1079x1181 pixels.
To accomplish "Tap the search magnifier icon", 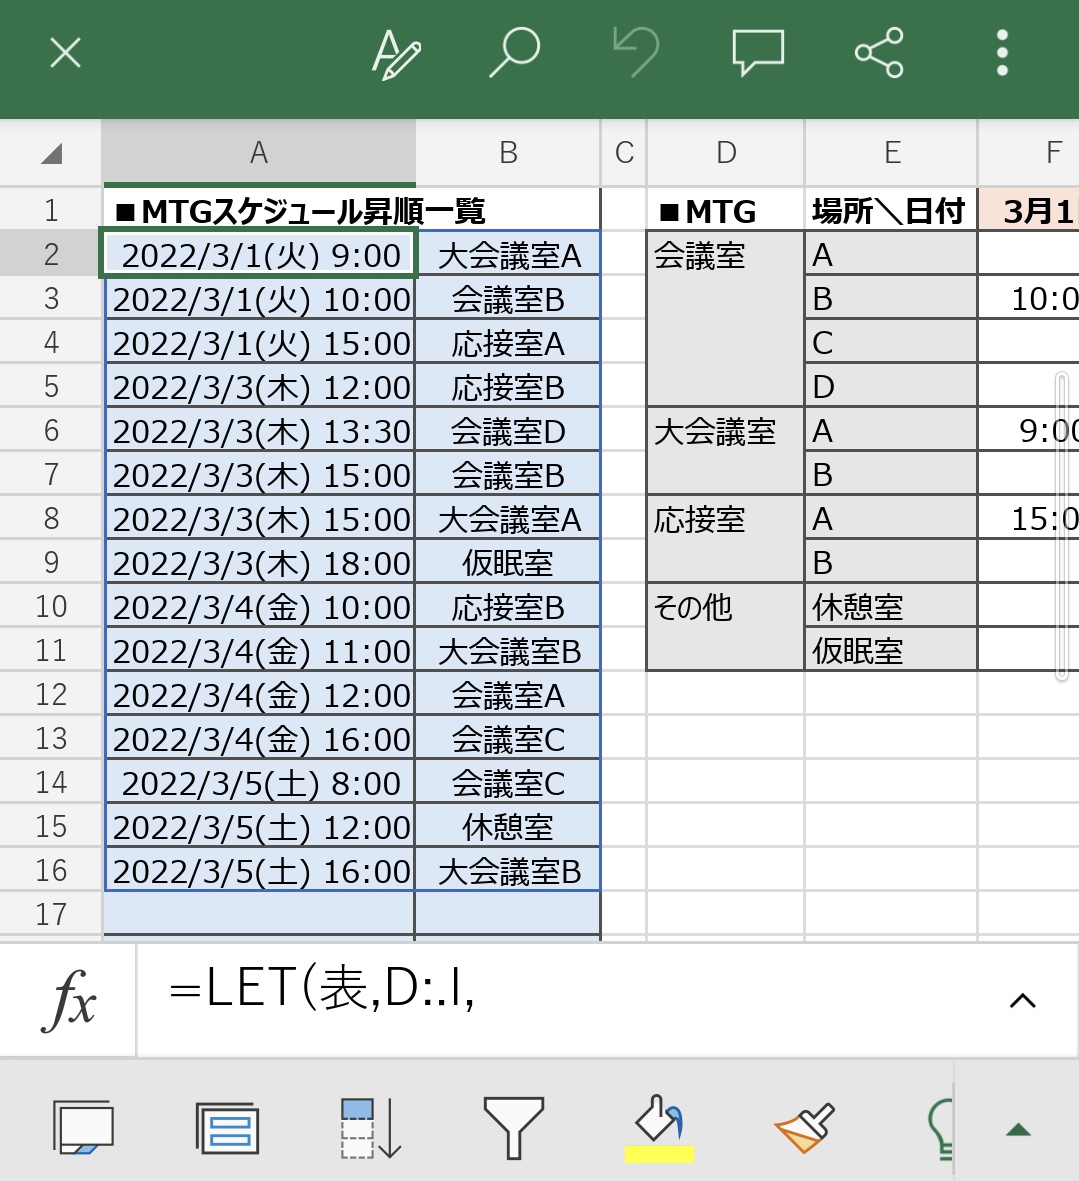I will tap(515, 53).
